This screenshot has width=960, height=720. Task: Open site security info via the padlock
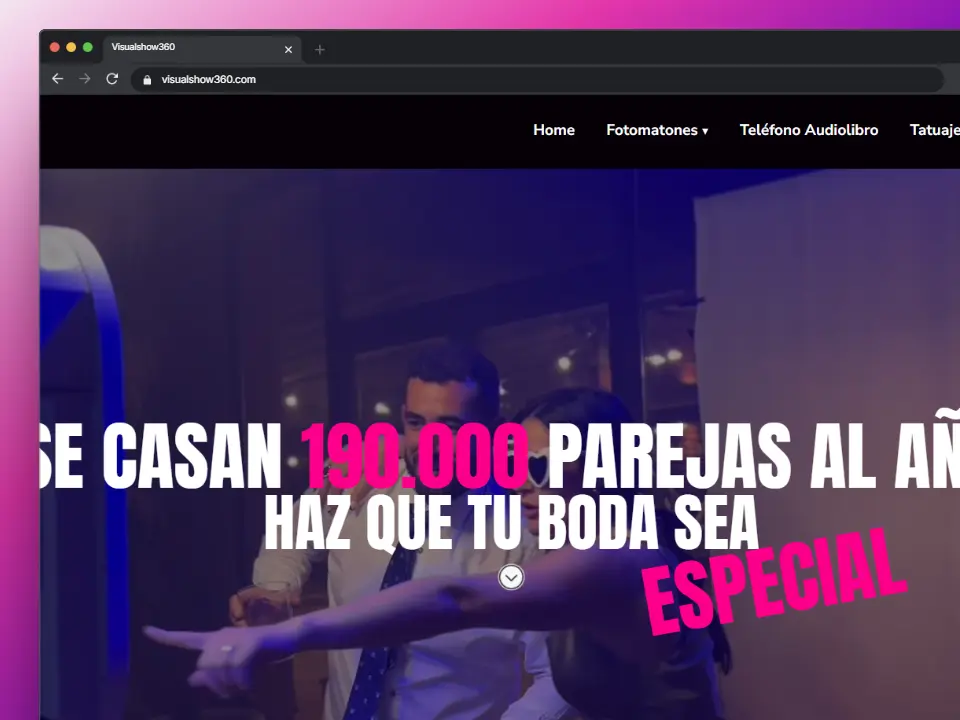pos(147,79)
